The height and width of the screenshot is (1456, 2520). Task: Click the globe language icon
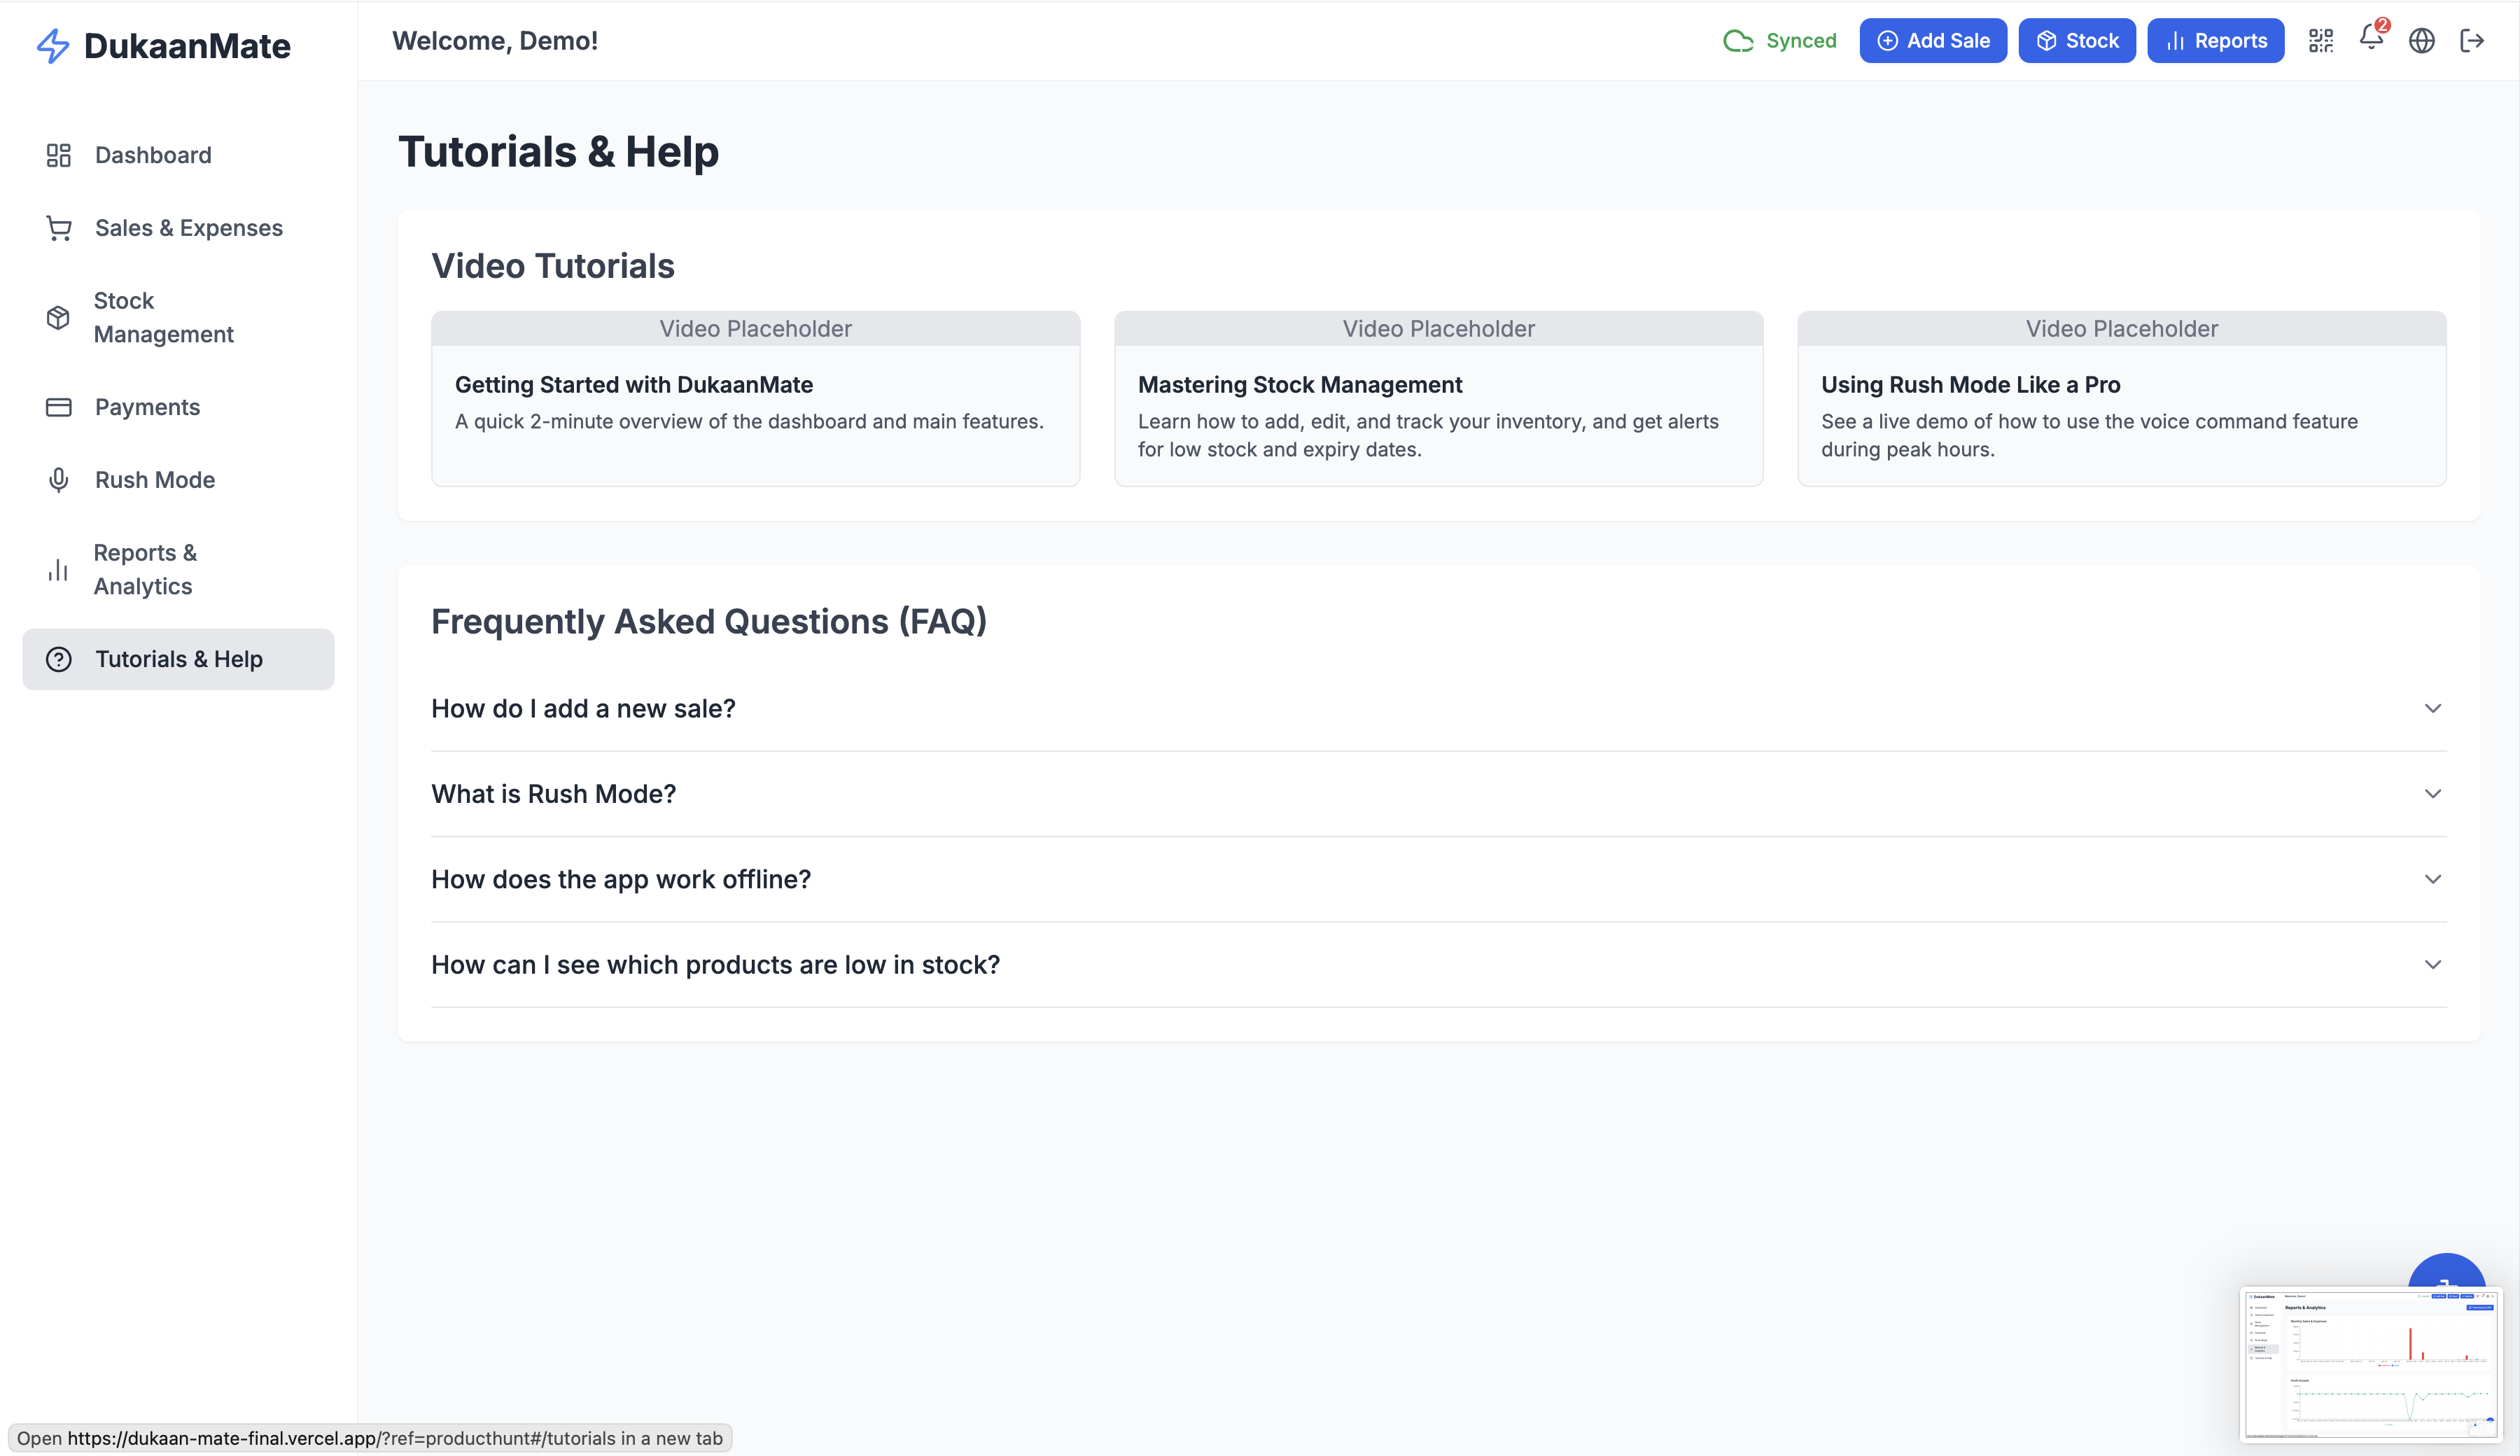2421,41
